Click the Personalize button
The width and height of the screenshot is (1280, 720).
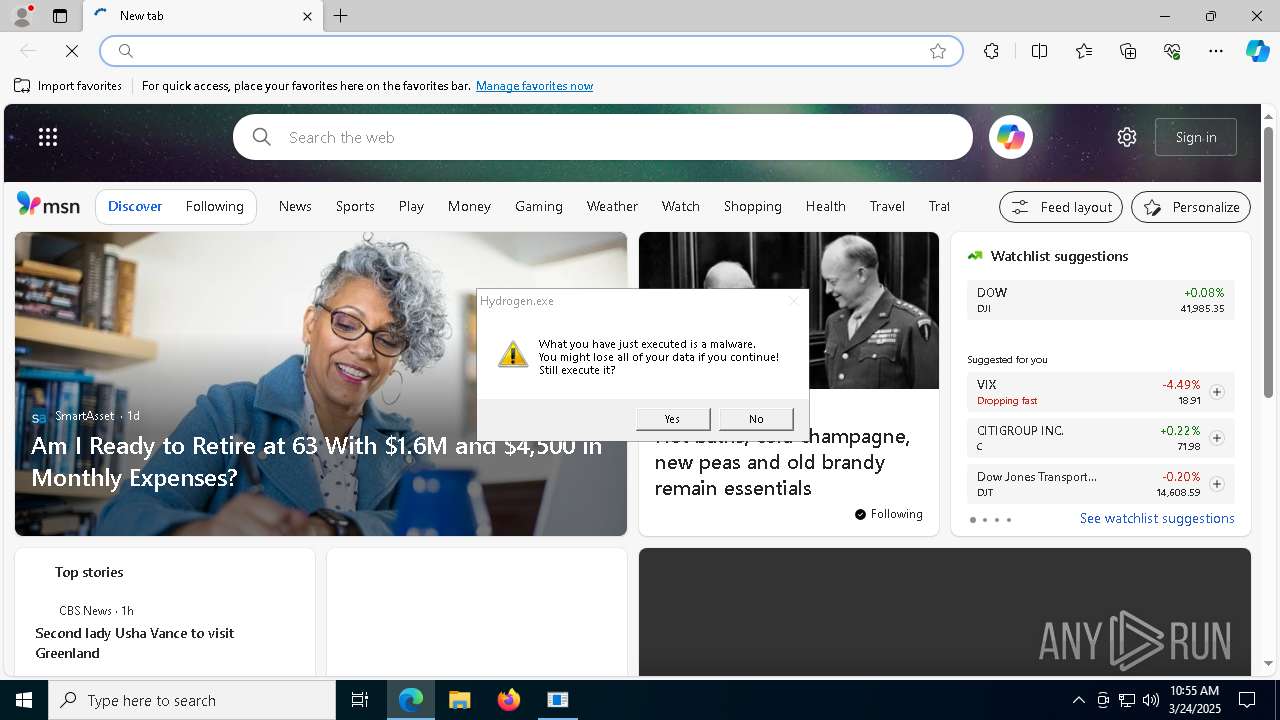click(x=1191, y=207)
